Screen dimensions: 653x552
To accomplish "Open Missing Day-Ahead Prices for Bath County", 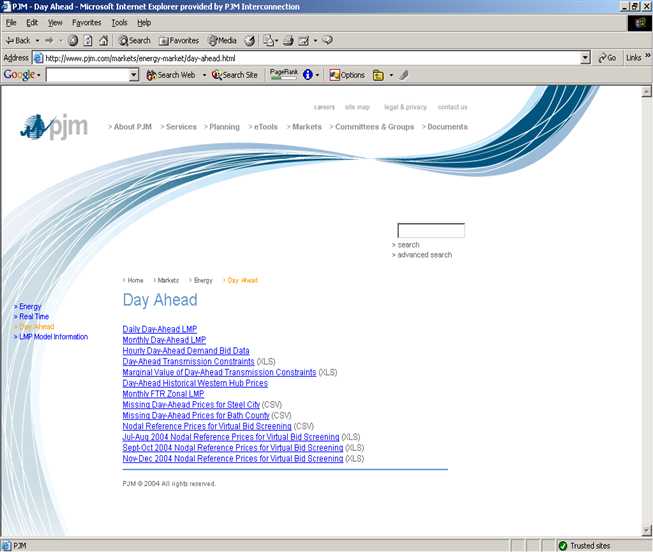I will point(196,415).
